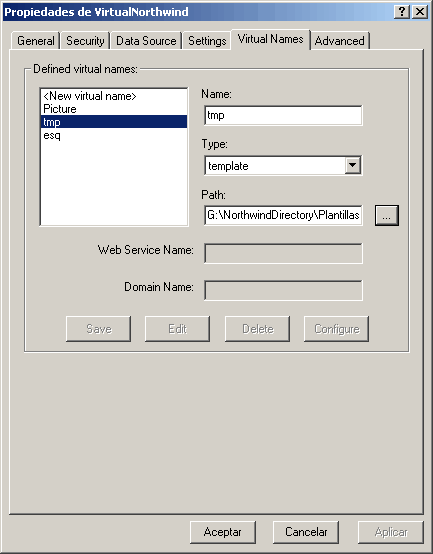Go to the Data Source tab
This screenshot has height=554, width=433.
(146, 41)
